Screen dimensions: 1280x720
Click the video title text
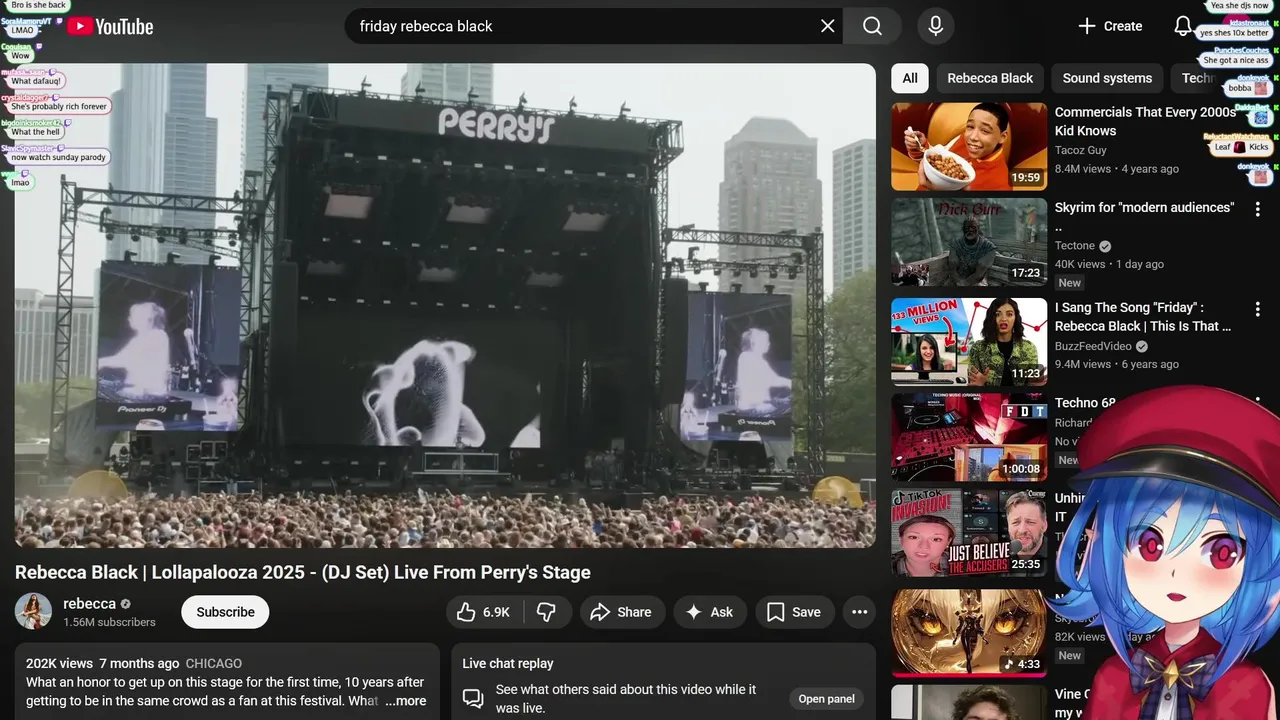pos(303,572)
